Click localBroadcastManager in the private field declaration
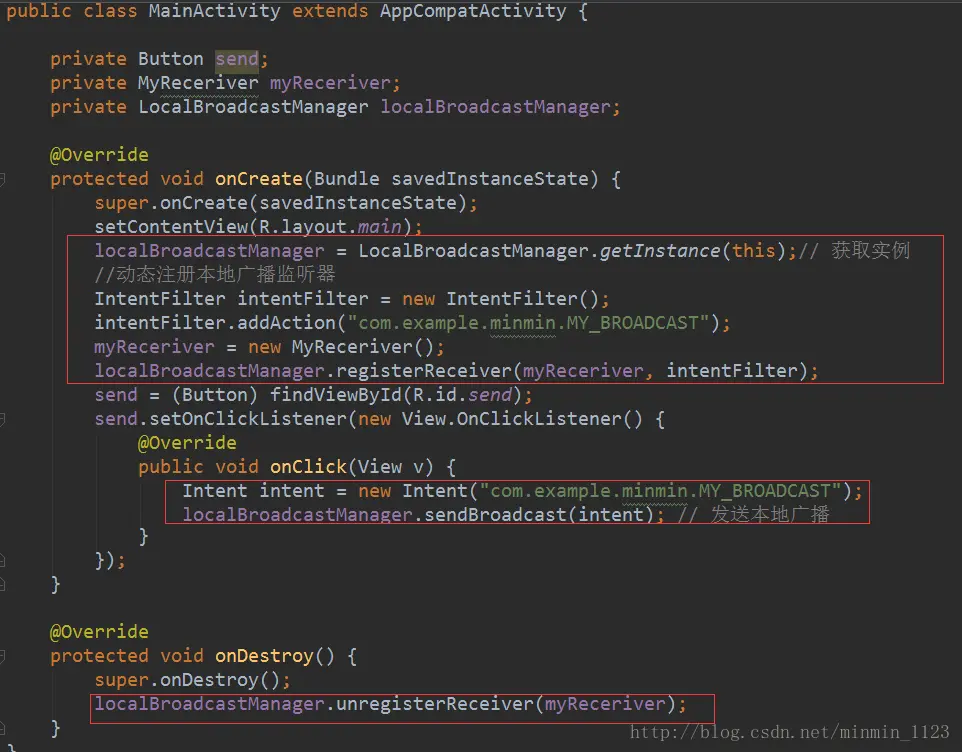This screenshot has height=752, width=962. click(495, 107)
